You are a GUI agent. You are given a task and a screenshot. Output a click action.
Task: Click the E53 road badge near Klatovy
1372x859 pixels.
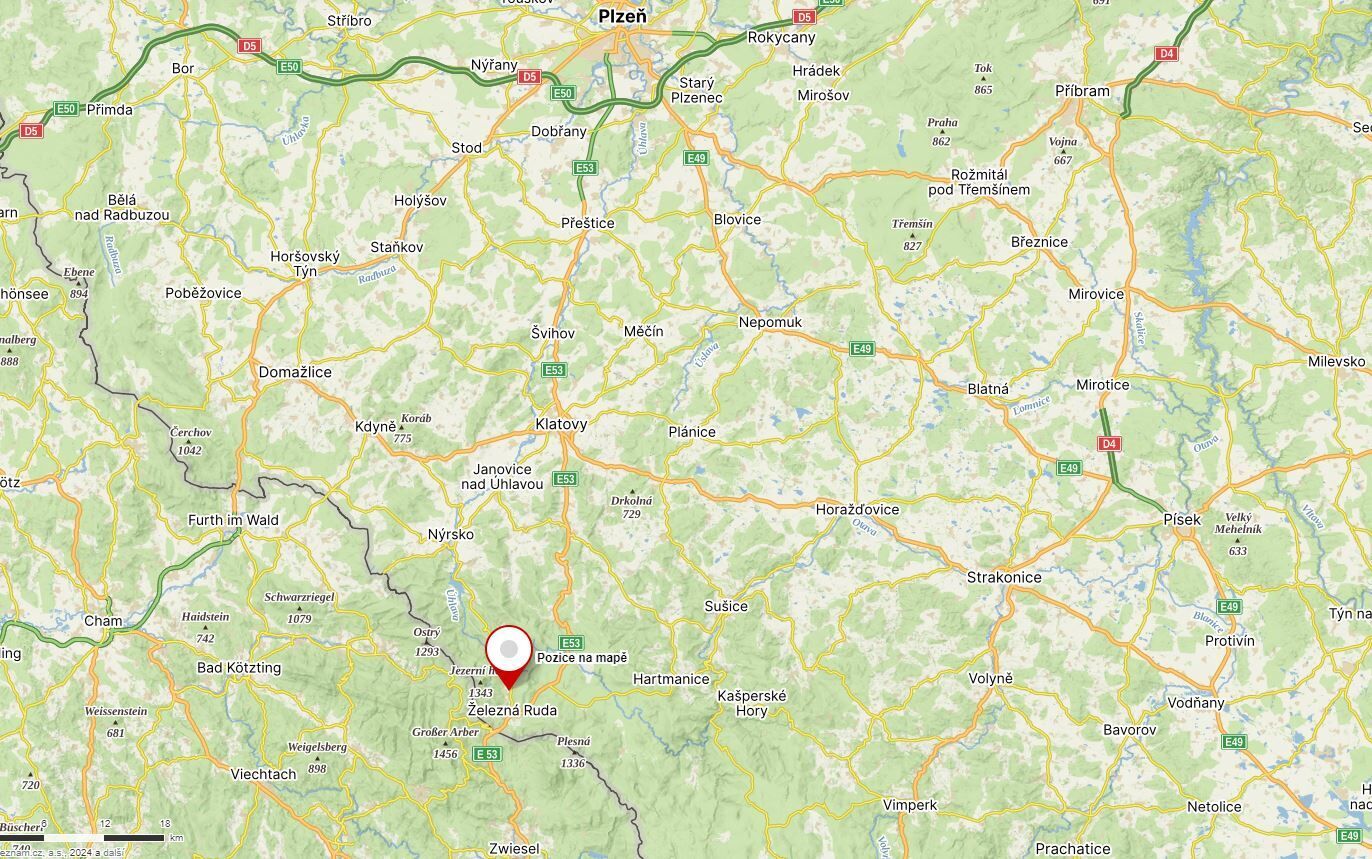[554, 370]
